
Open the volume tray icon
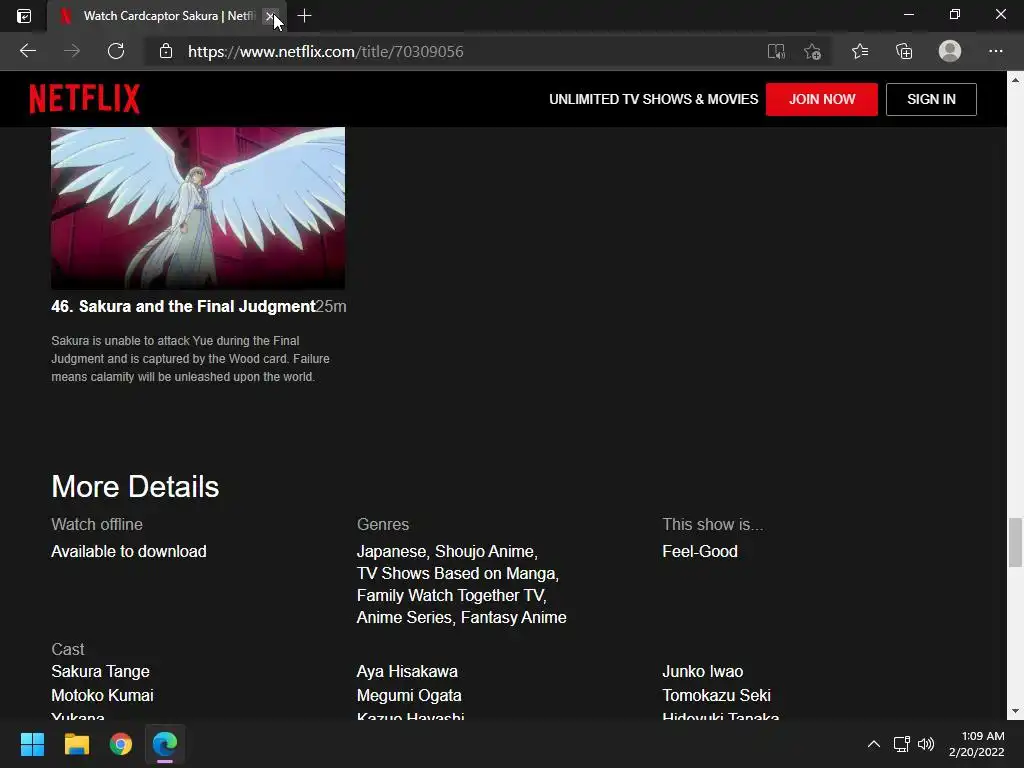point(926,744)
